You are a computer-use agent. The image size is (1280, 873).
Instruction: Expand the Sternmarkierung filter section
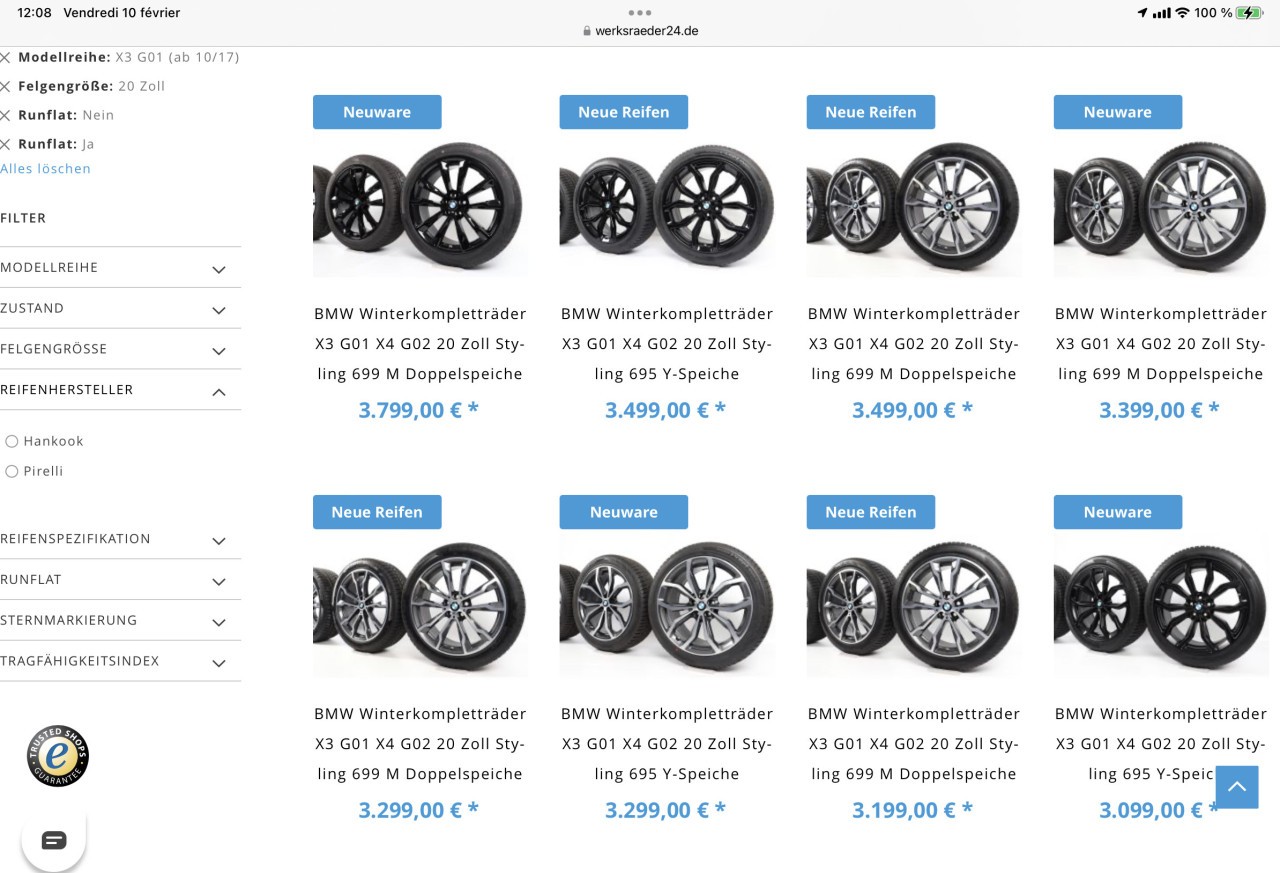(120, 620)
